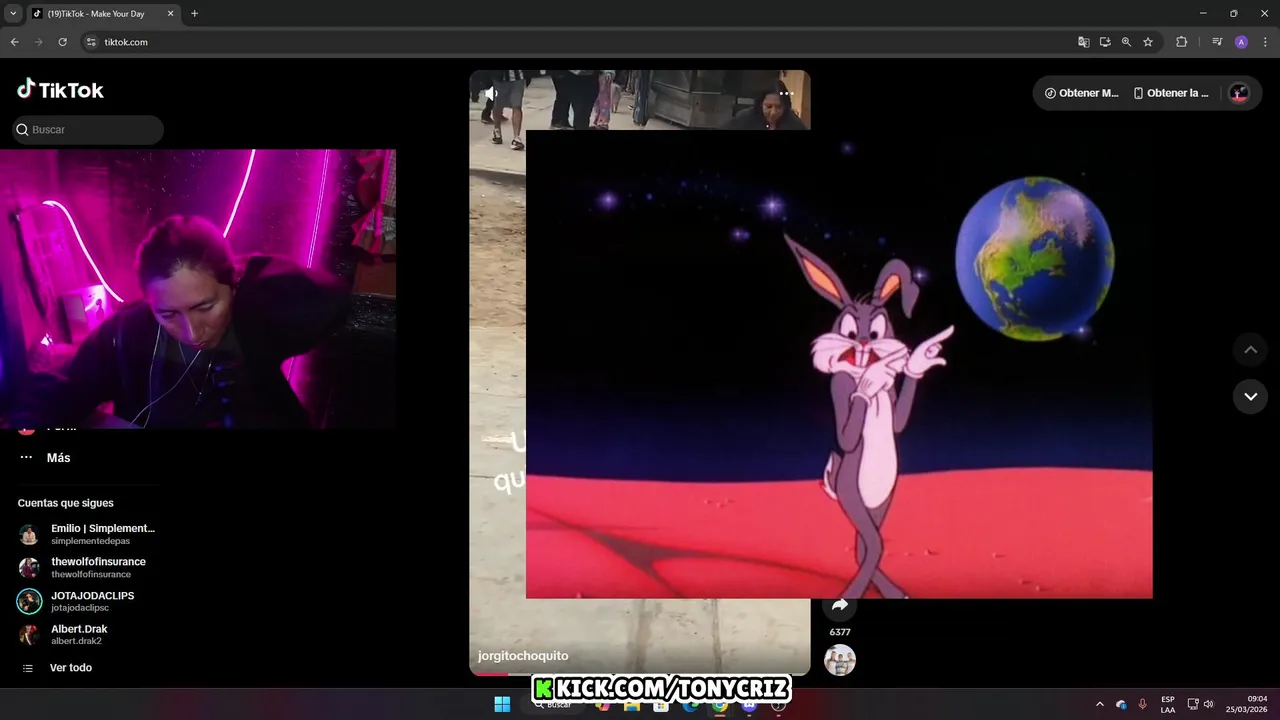The image size is (1280, 720).
Task: Show hidden tray icons chevron
Action: (1100, 704)
